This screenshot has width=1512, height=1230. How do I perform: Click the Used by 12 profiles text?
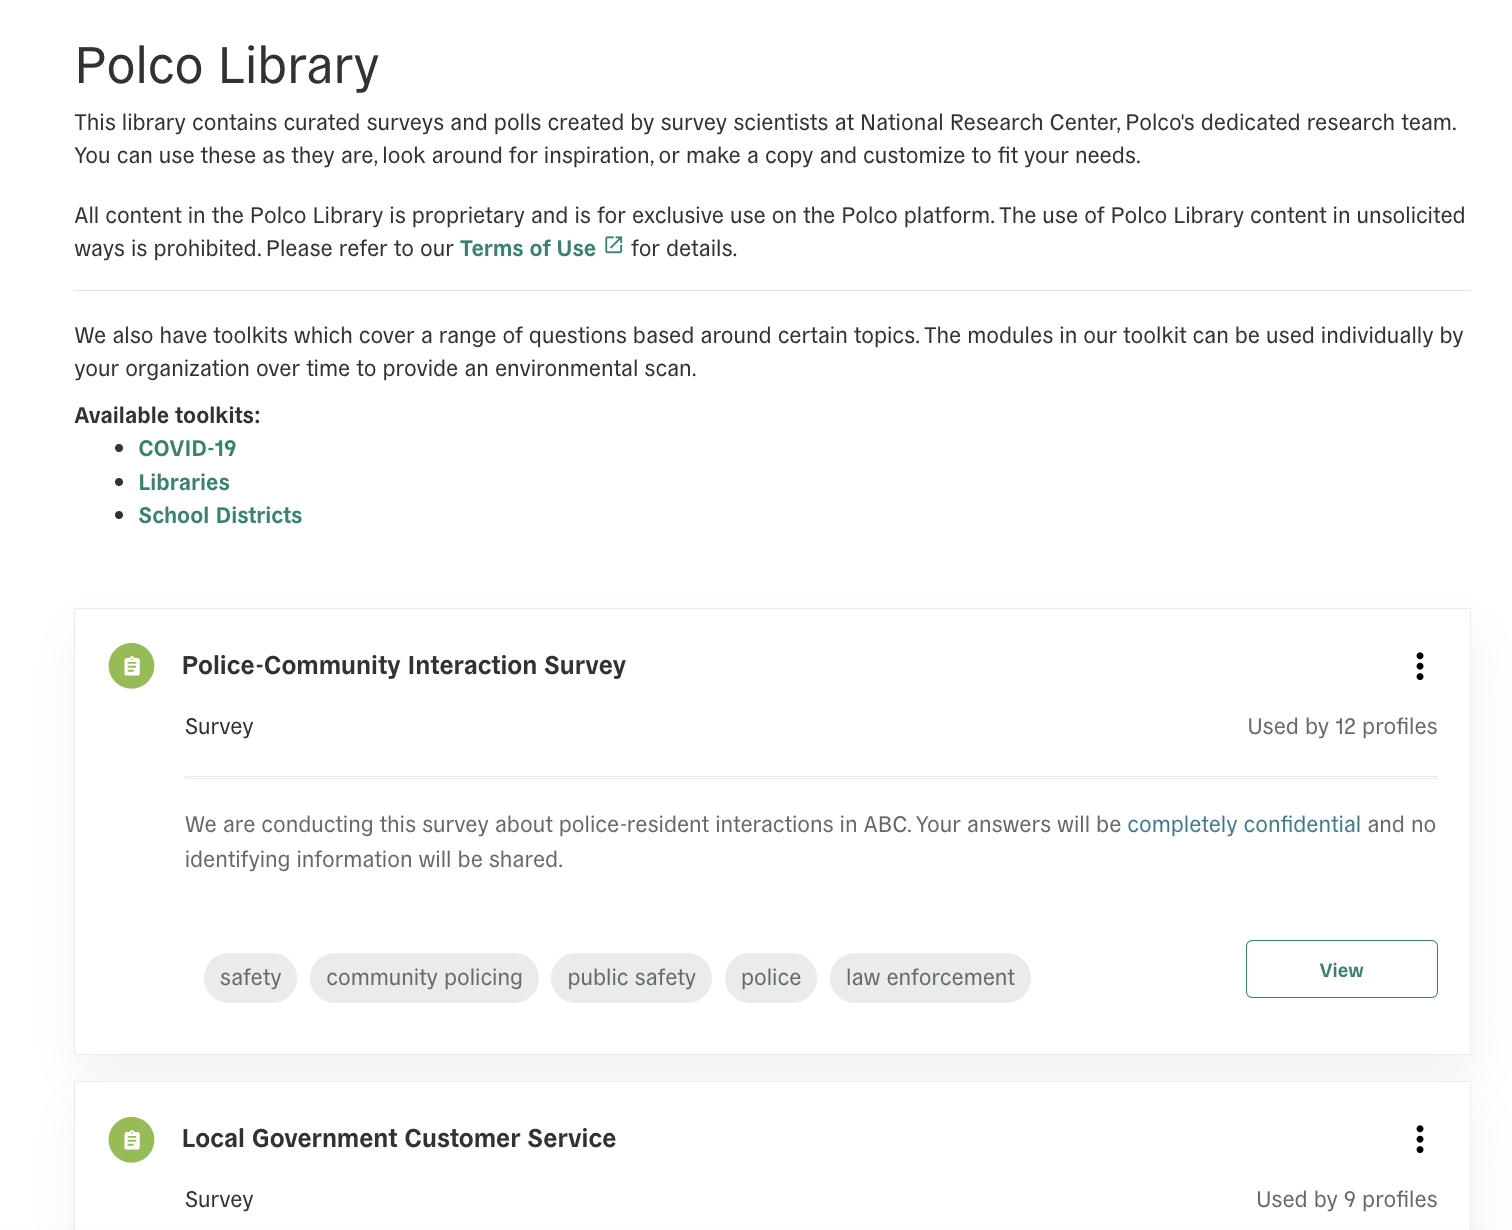pos(1342,727)
